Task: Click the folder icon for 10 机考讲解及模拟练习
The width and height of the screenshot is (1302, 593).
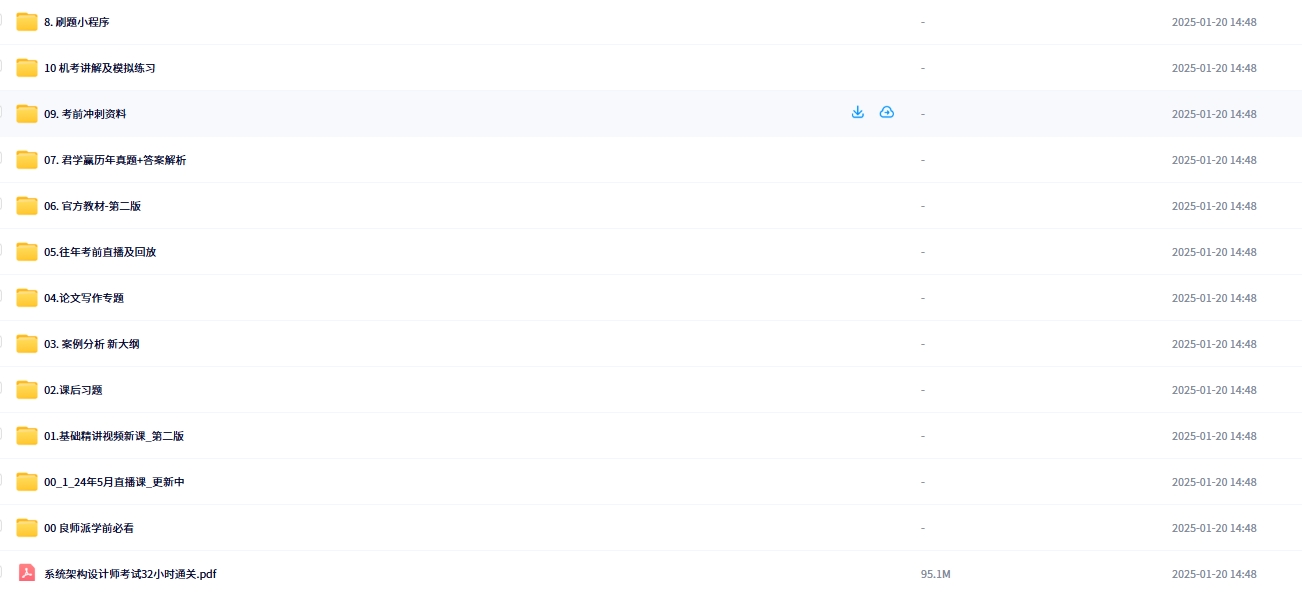Action: [x=27, y=68]
